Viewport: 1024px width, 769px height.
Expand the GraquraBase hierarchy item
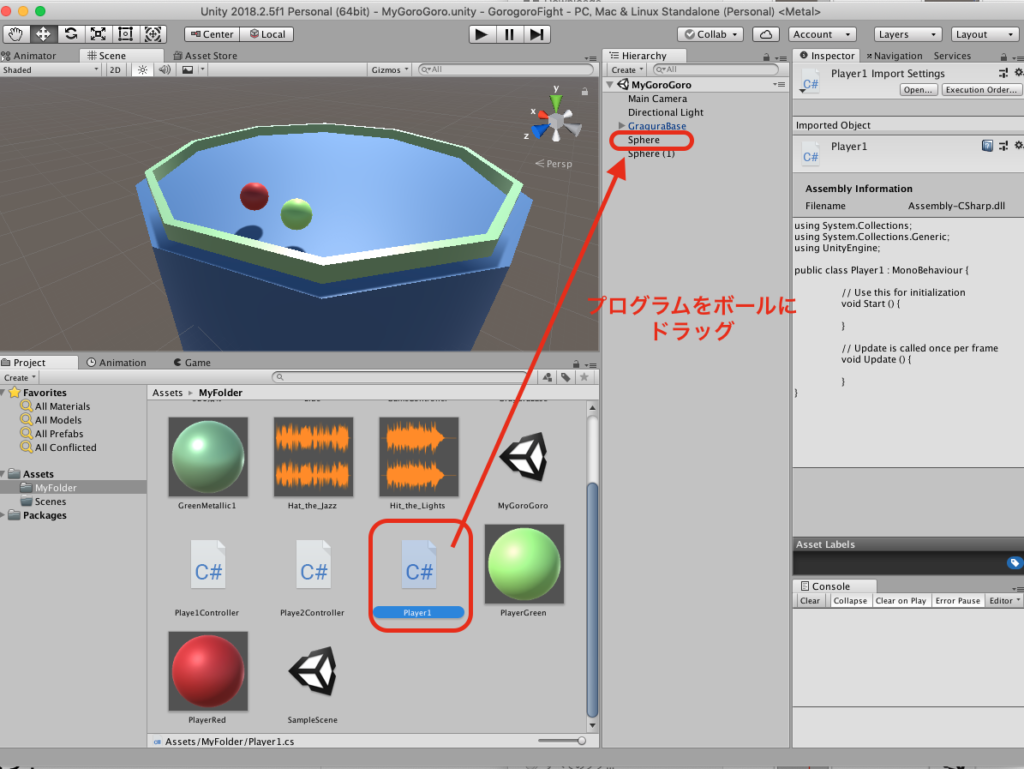click(622, 126)
